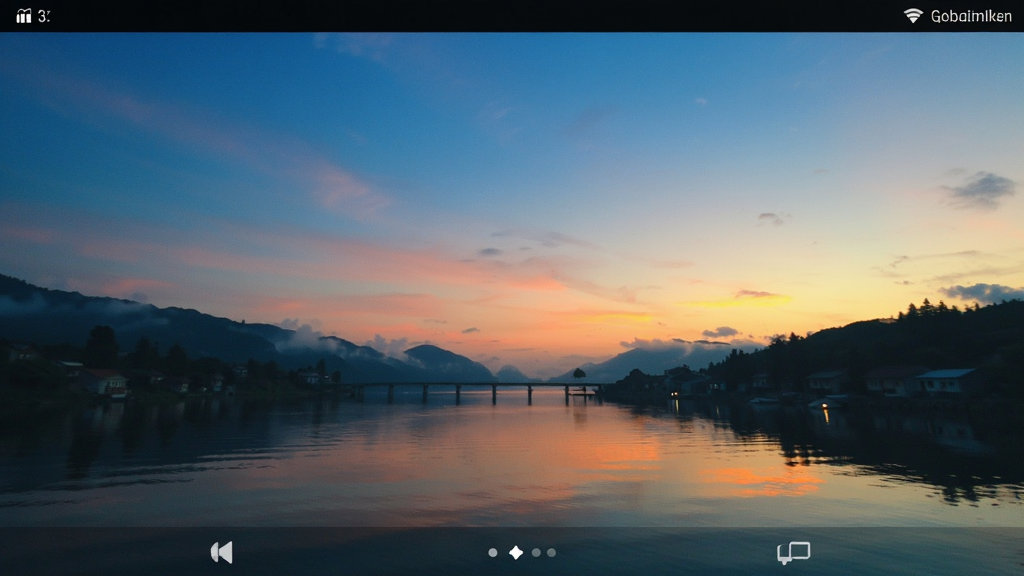Switch to the last page indicator dot
Image resolution: width=1024 pixels, height=576 pixels.
coord(551,552)
